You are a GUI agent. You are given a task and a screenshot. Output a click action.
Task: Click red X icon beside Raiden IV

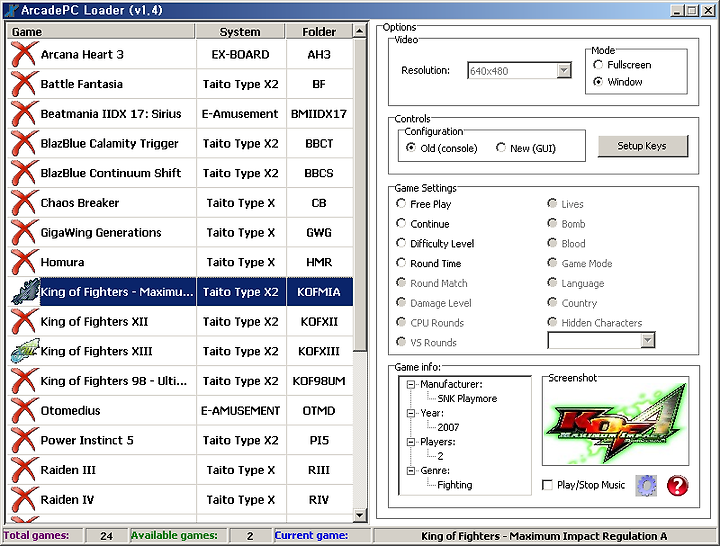click(x=24, y=500)
